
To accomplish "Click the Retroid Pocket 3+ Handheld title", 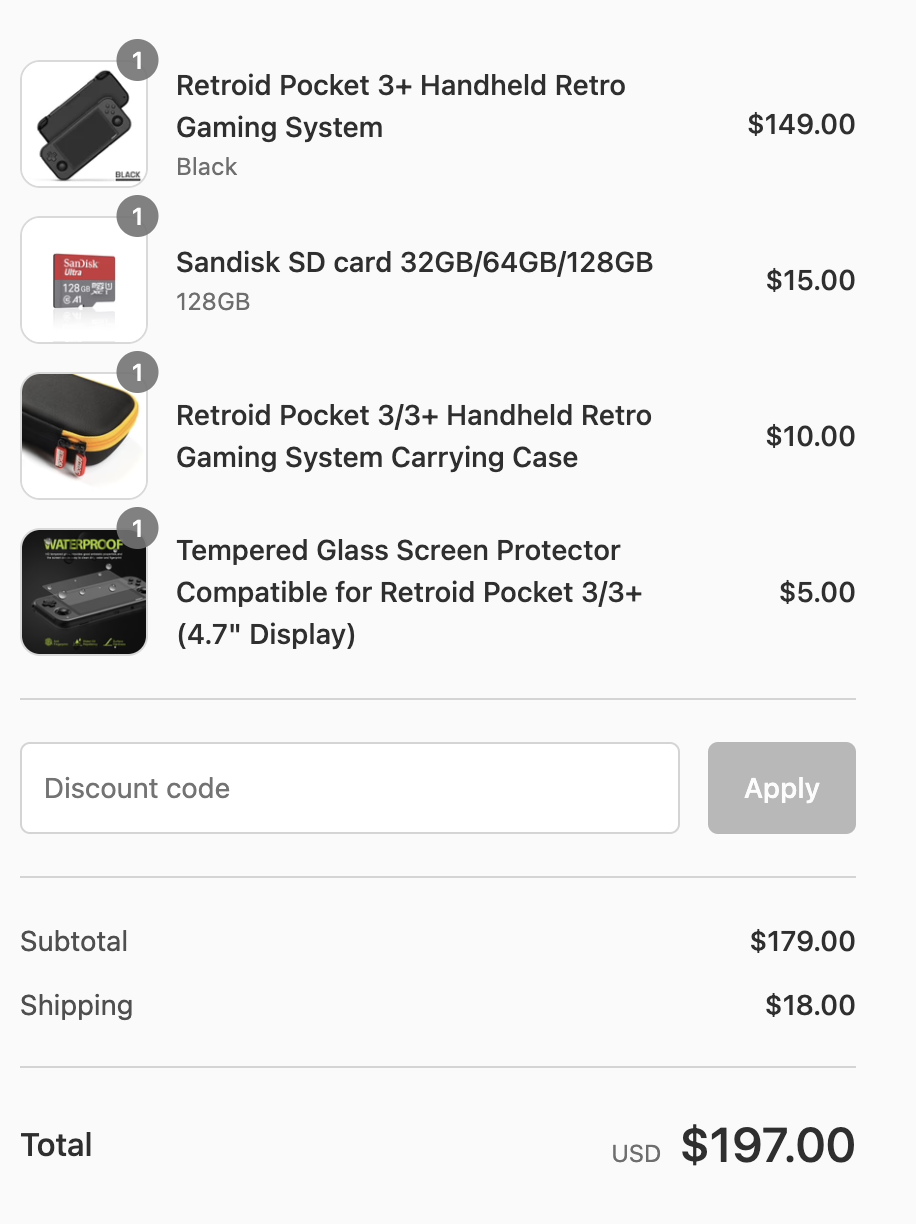I will pos(400,106).
